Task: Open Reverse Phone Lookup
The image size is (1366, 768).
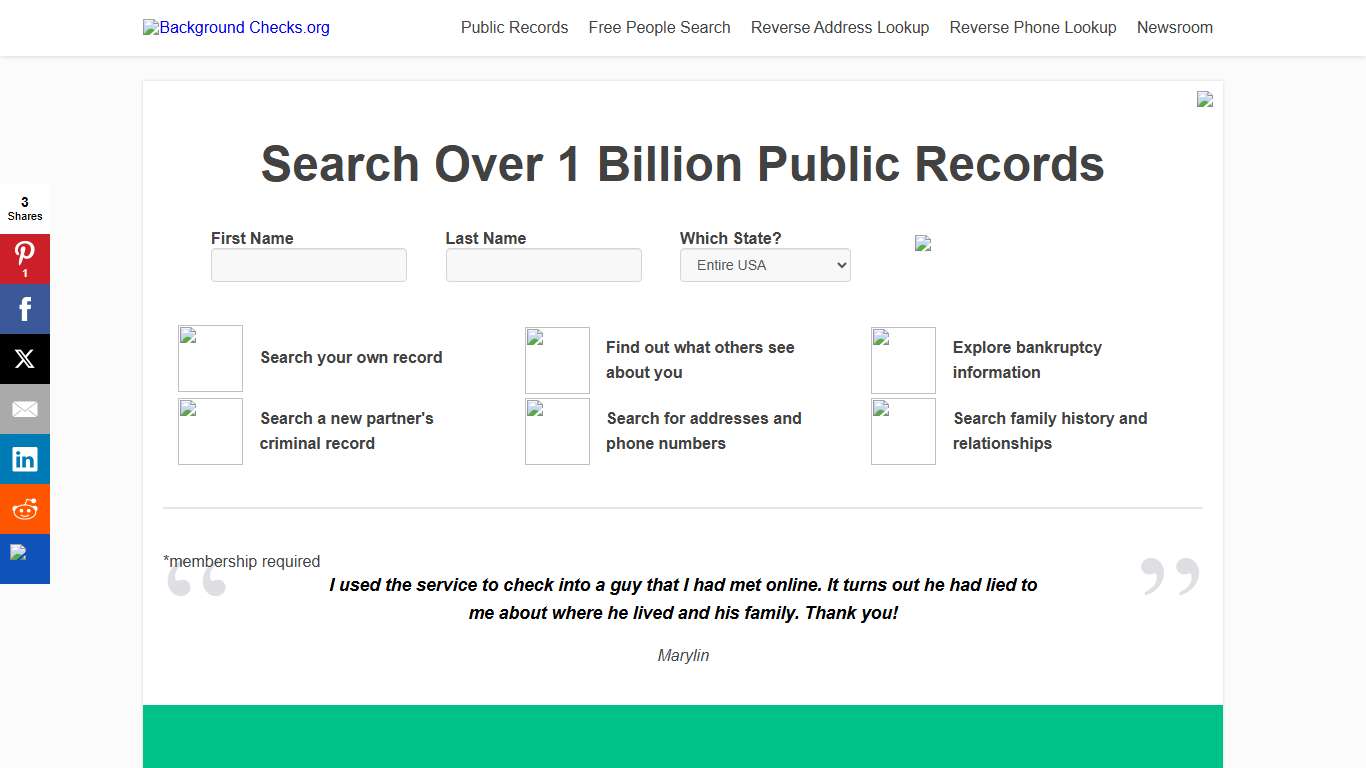Action: [1032, 27]
